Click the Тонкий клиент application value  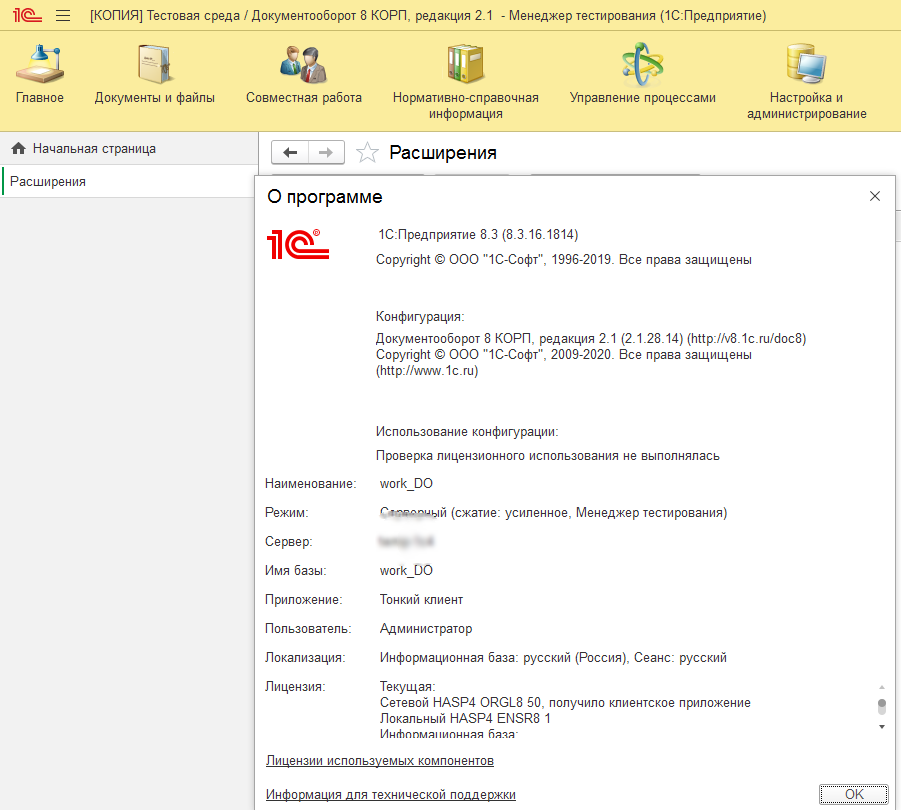(x=421, y=600)
